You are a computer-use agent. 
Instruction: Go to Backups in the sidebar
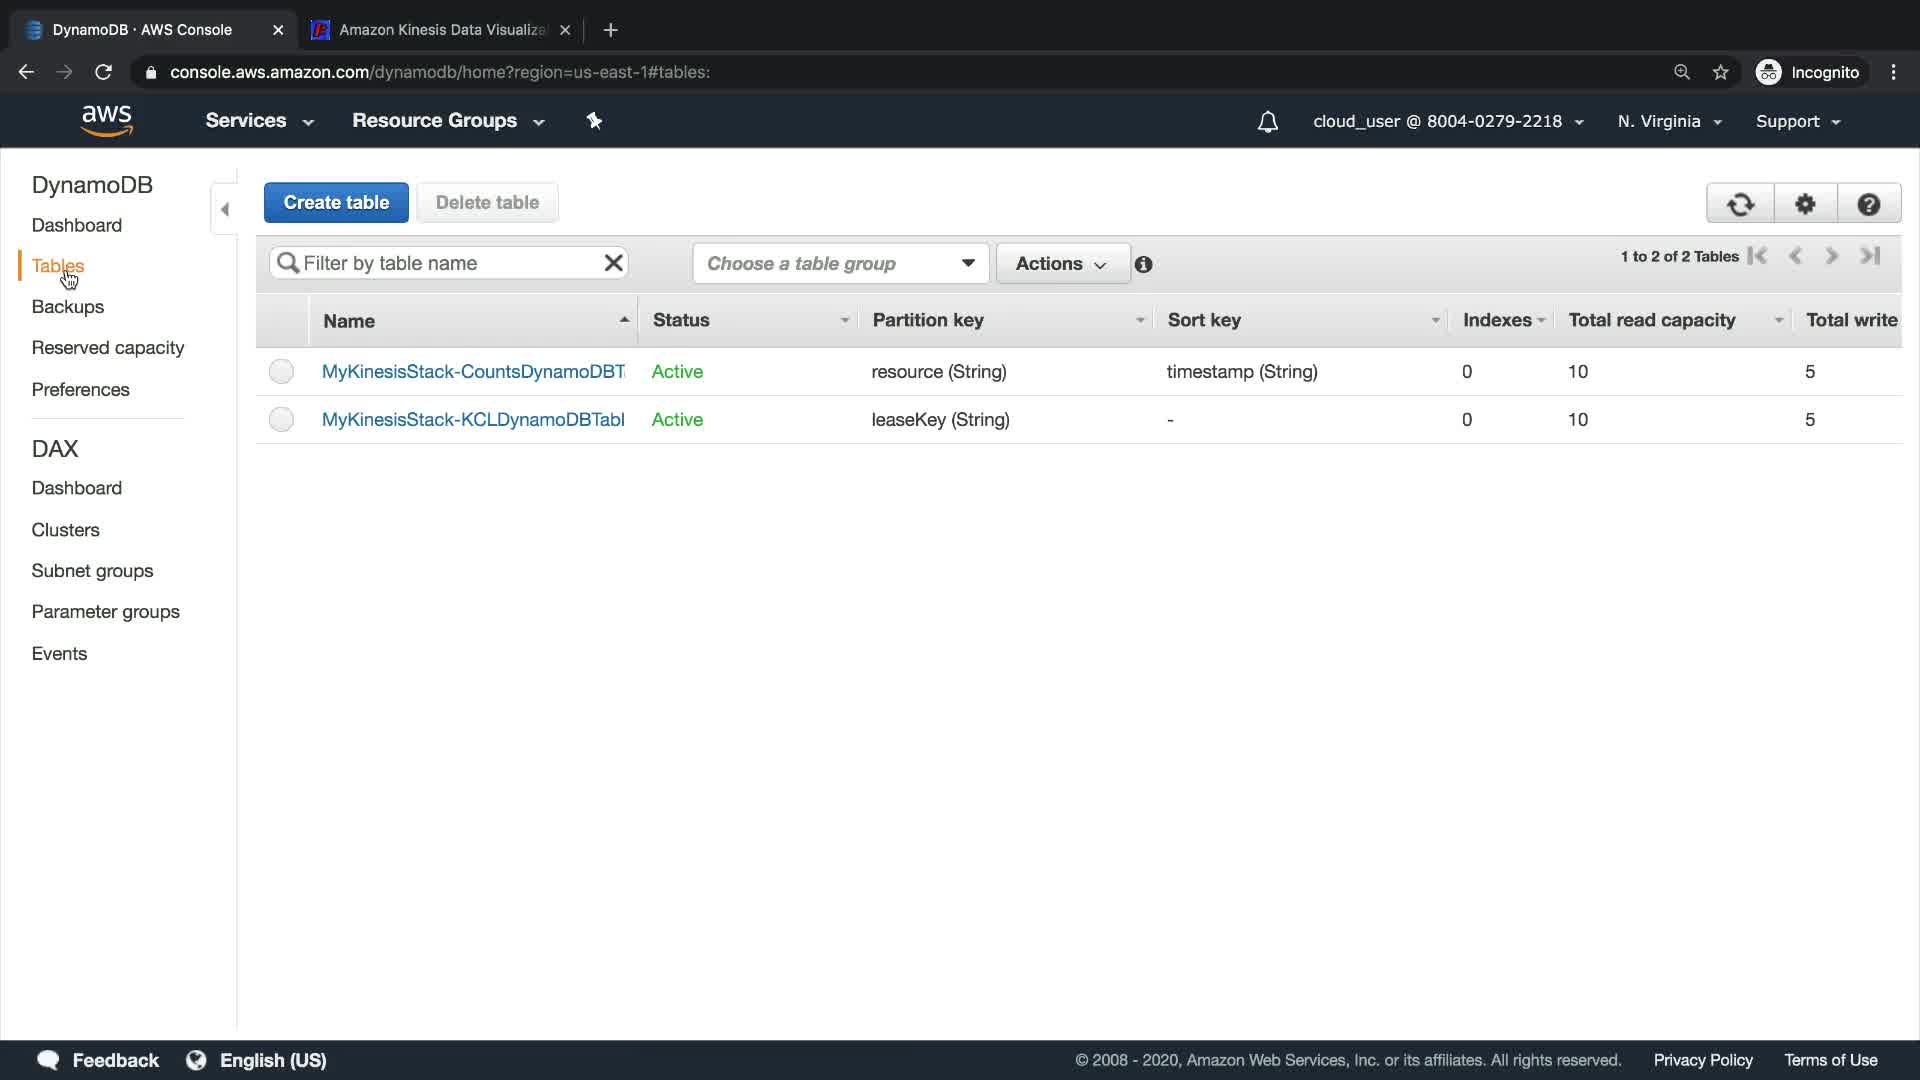67,307
